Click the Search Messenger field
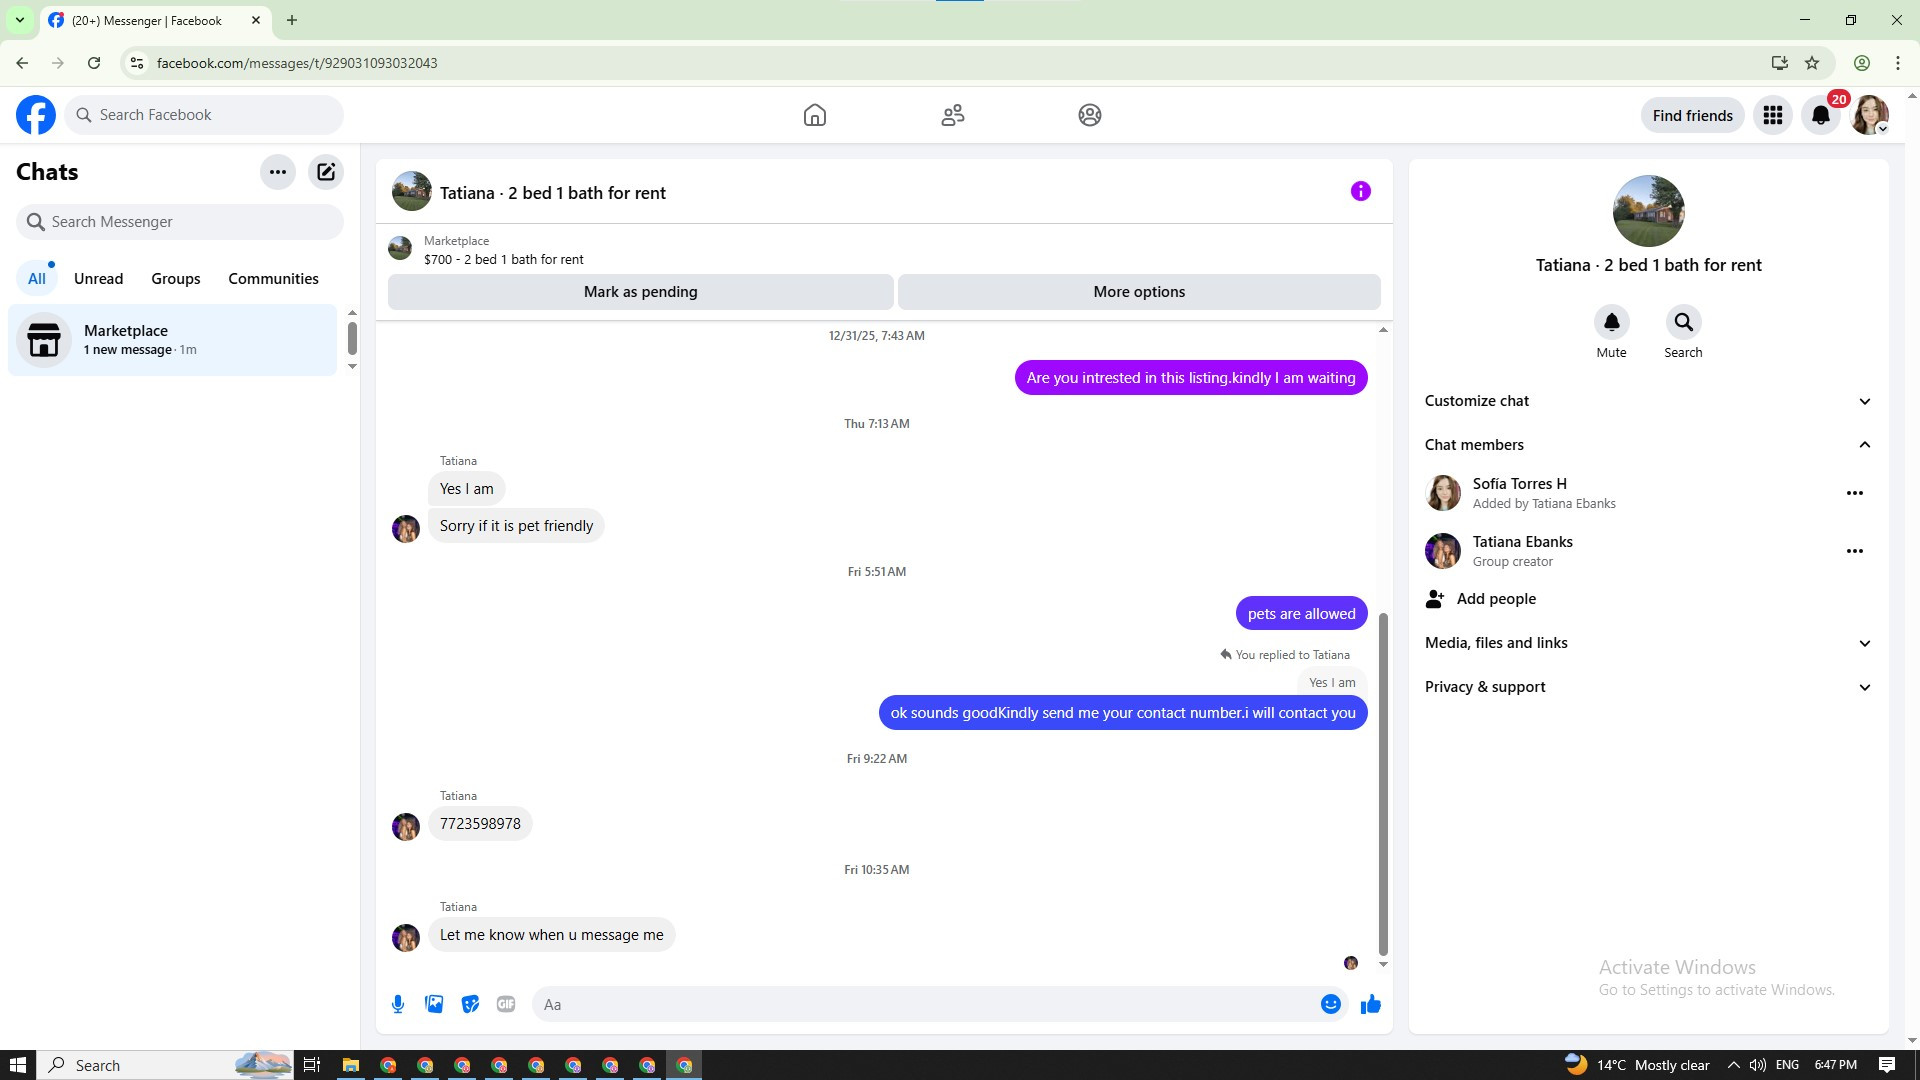Screen dimensions: 1920x1080 (180, 222)
